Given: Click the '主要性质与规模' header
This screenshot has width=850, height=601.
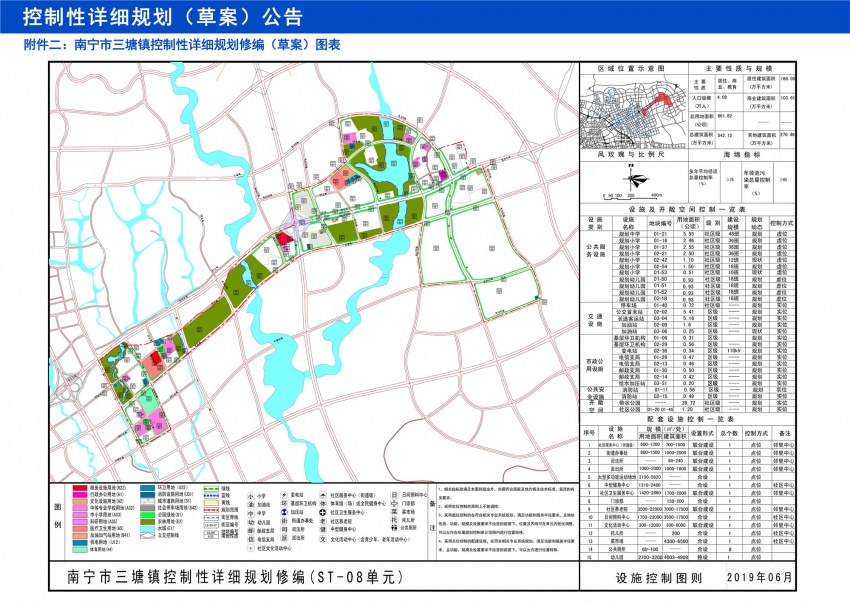Looking at the screenshot, I should (x=741, y=69).
